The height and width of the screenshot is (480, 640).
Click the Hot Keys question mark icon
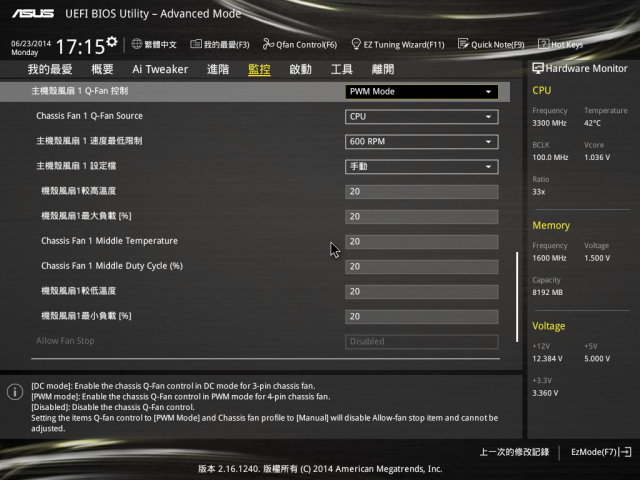click(x=543, y=44)
